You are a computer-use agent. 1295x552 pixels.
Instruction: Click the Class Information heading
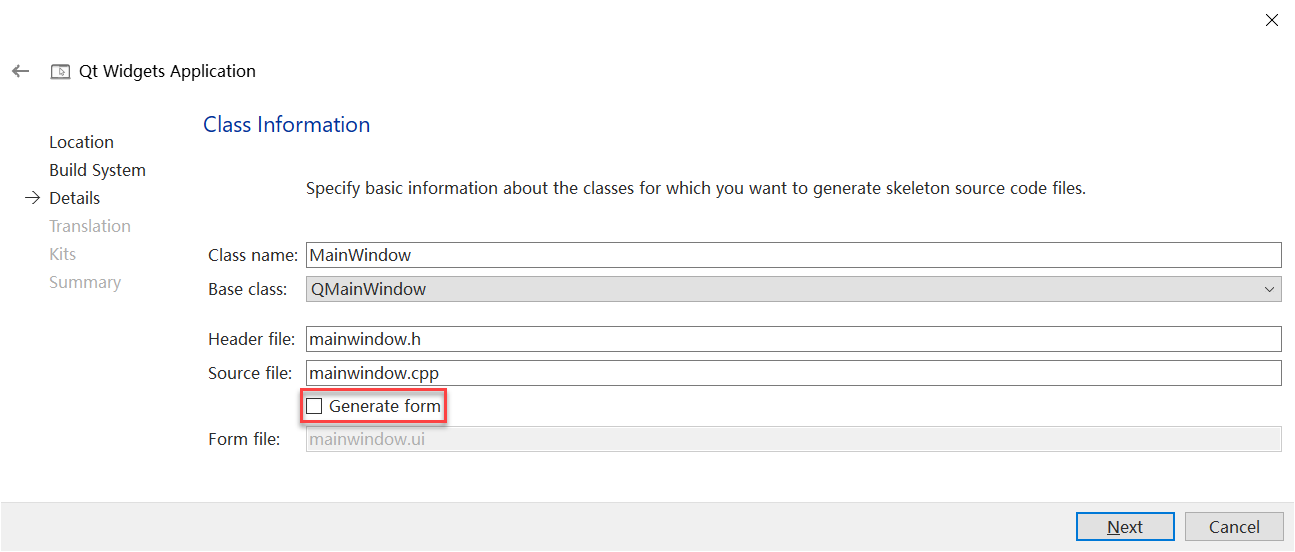(287, 125)
